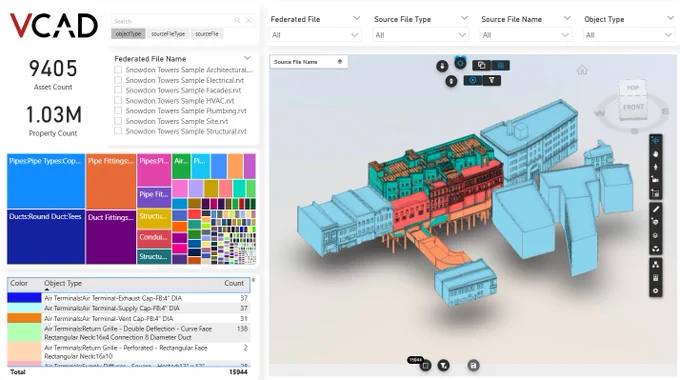The height and width of the screenshot is (380, 680).
Task: Click the funnel filter button at top
Action: pyautogui.click(x=491, y=80)
